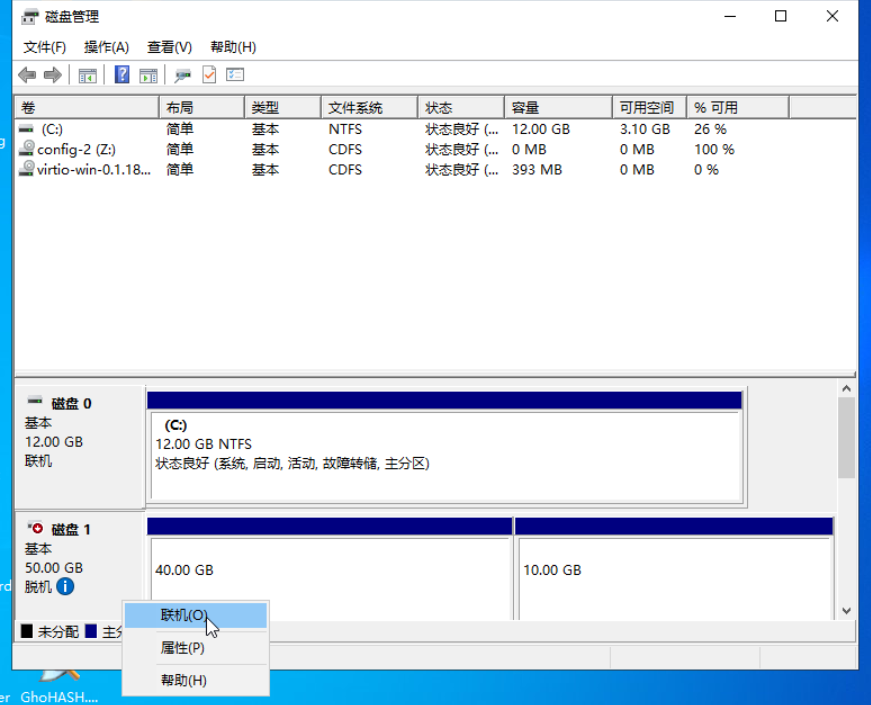Click the checkmark properties toolbar icon
Viewport: 871px width, 705px height.
pyautogui.click(x=209, y=75)
